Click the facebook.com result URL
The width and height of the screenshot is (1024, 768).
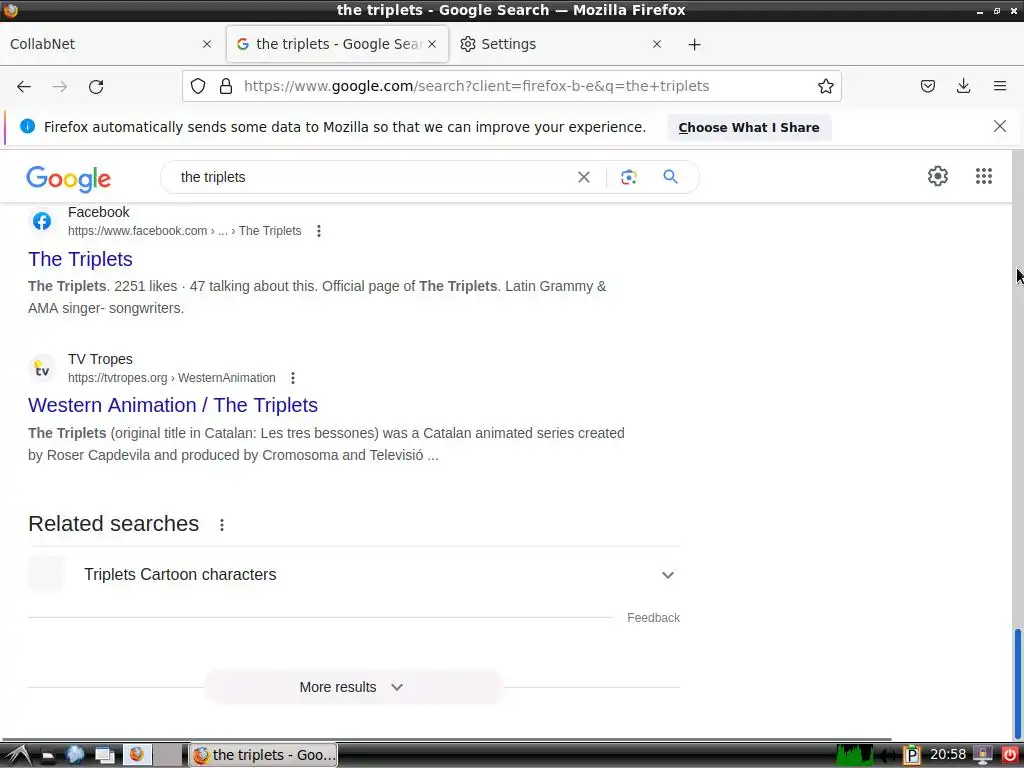click(185, 231)
